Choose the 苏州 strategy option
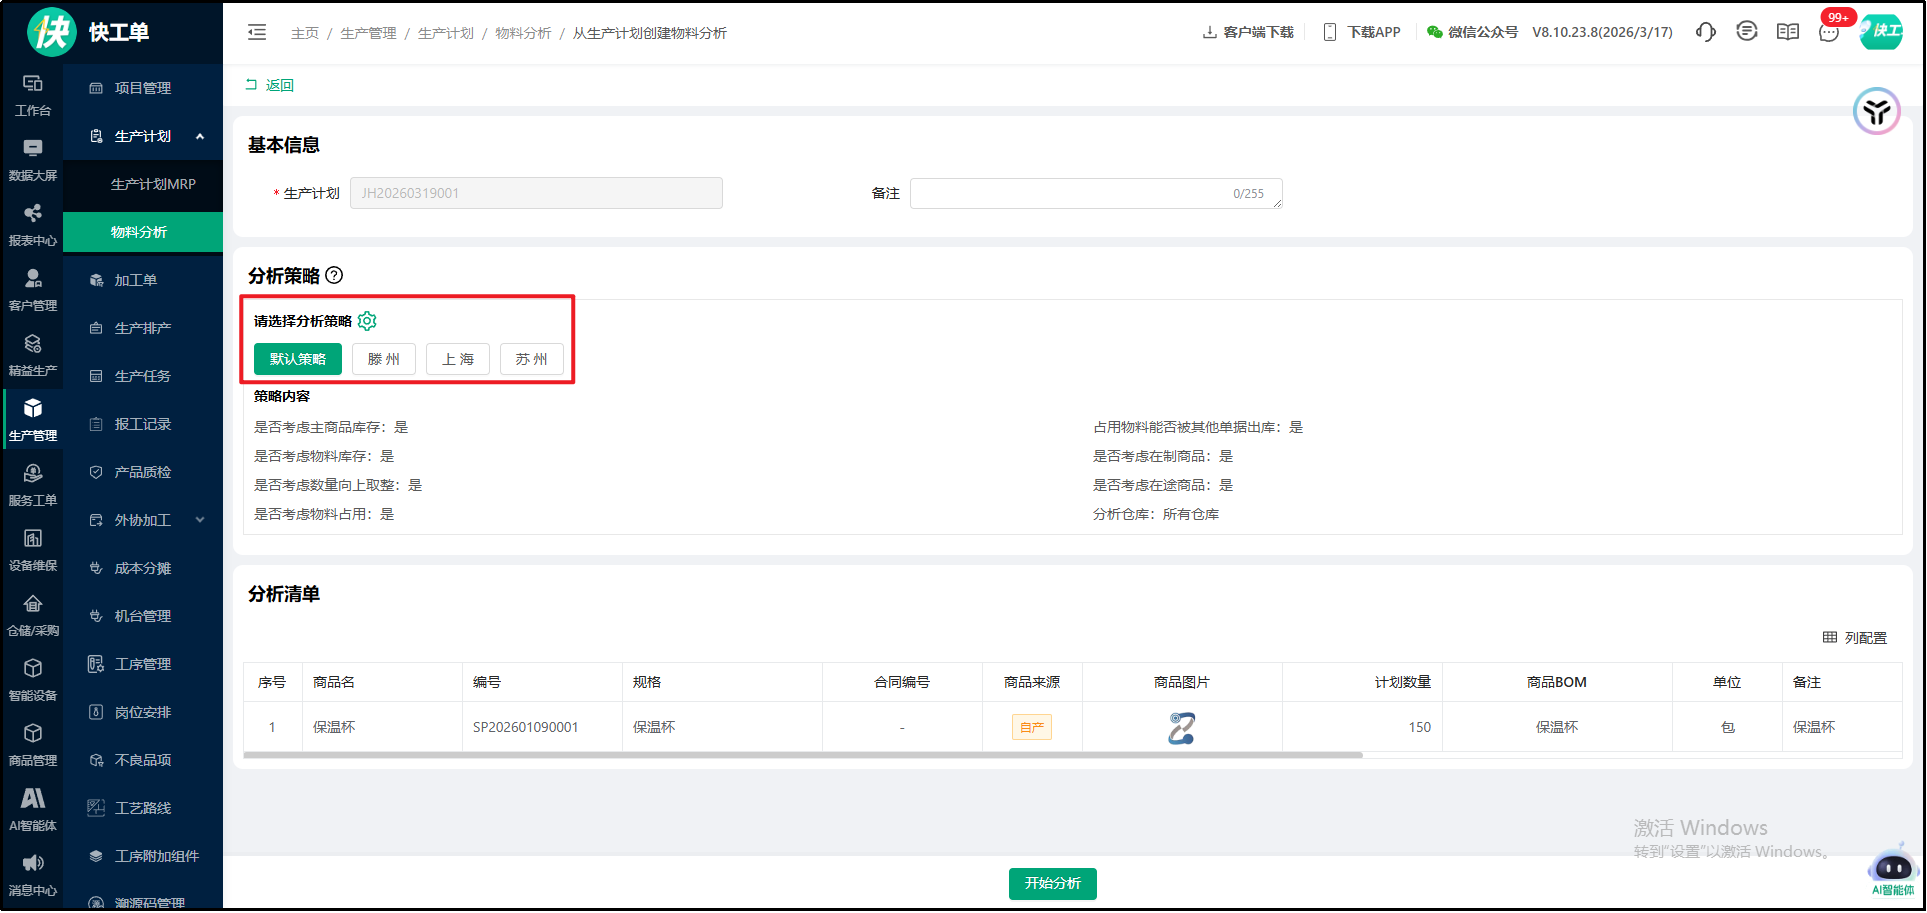 (531, 359)
